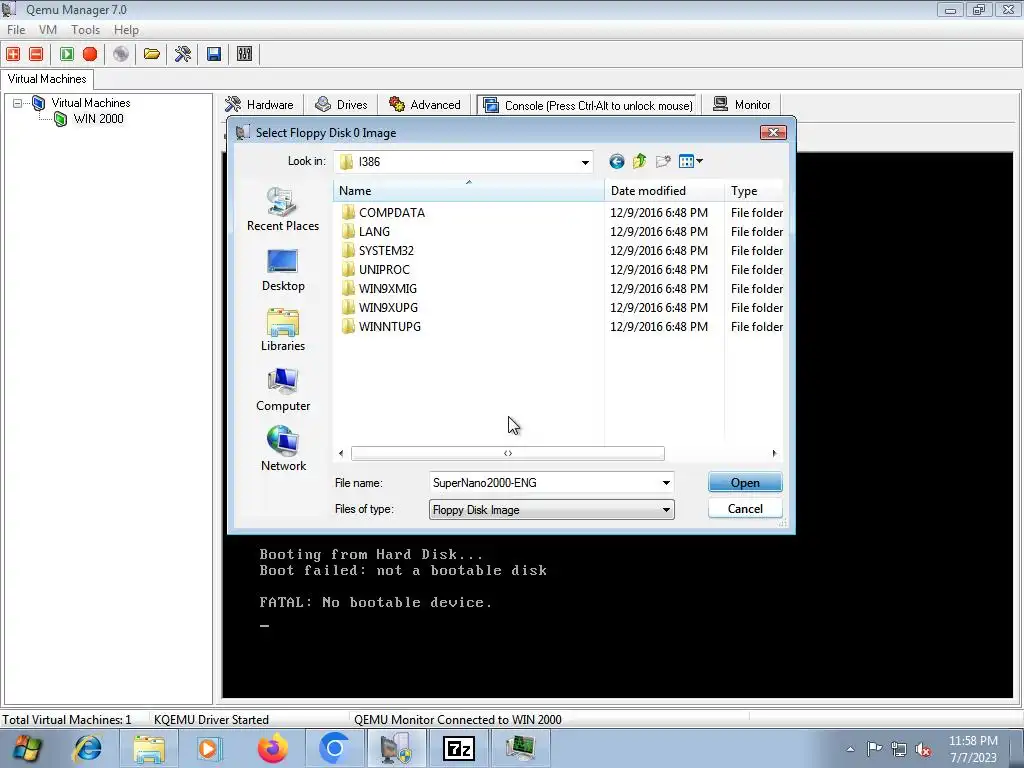Go up one folder level icon

(x=639, y=161)
